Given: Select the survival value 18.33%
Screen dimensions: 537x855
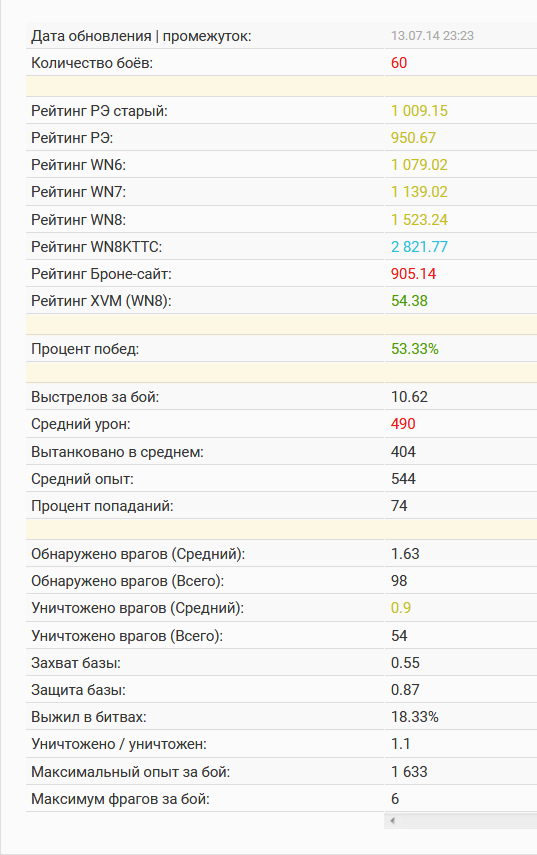Looking at the screenshot, I should (x=415, y=717).
